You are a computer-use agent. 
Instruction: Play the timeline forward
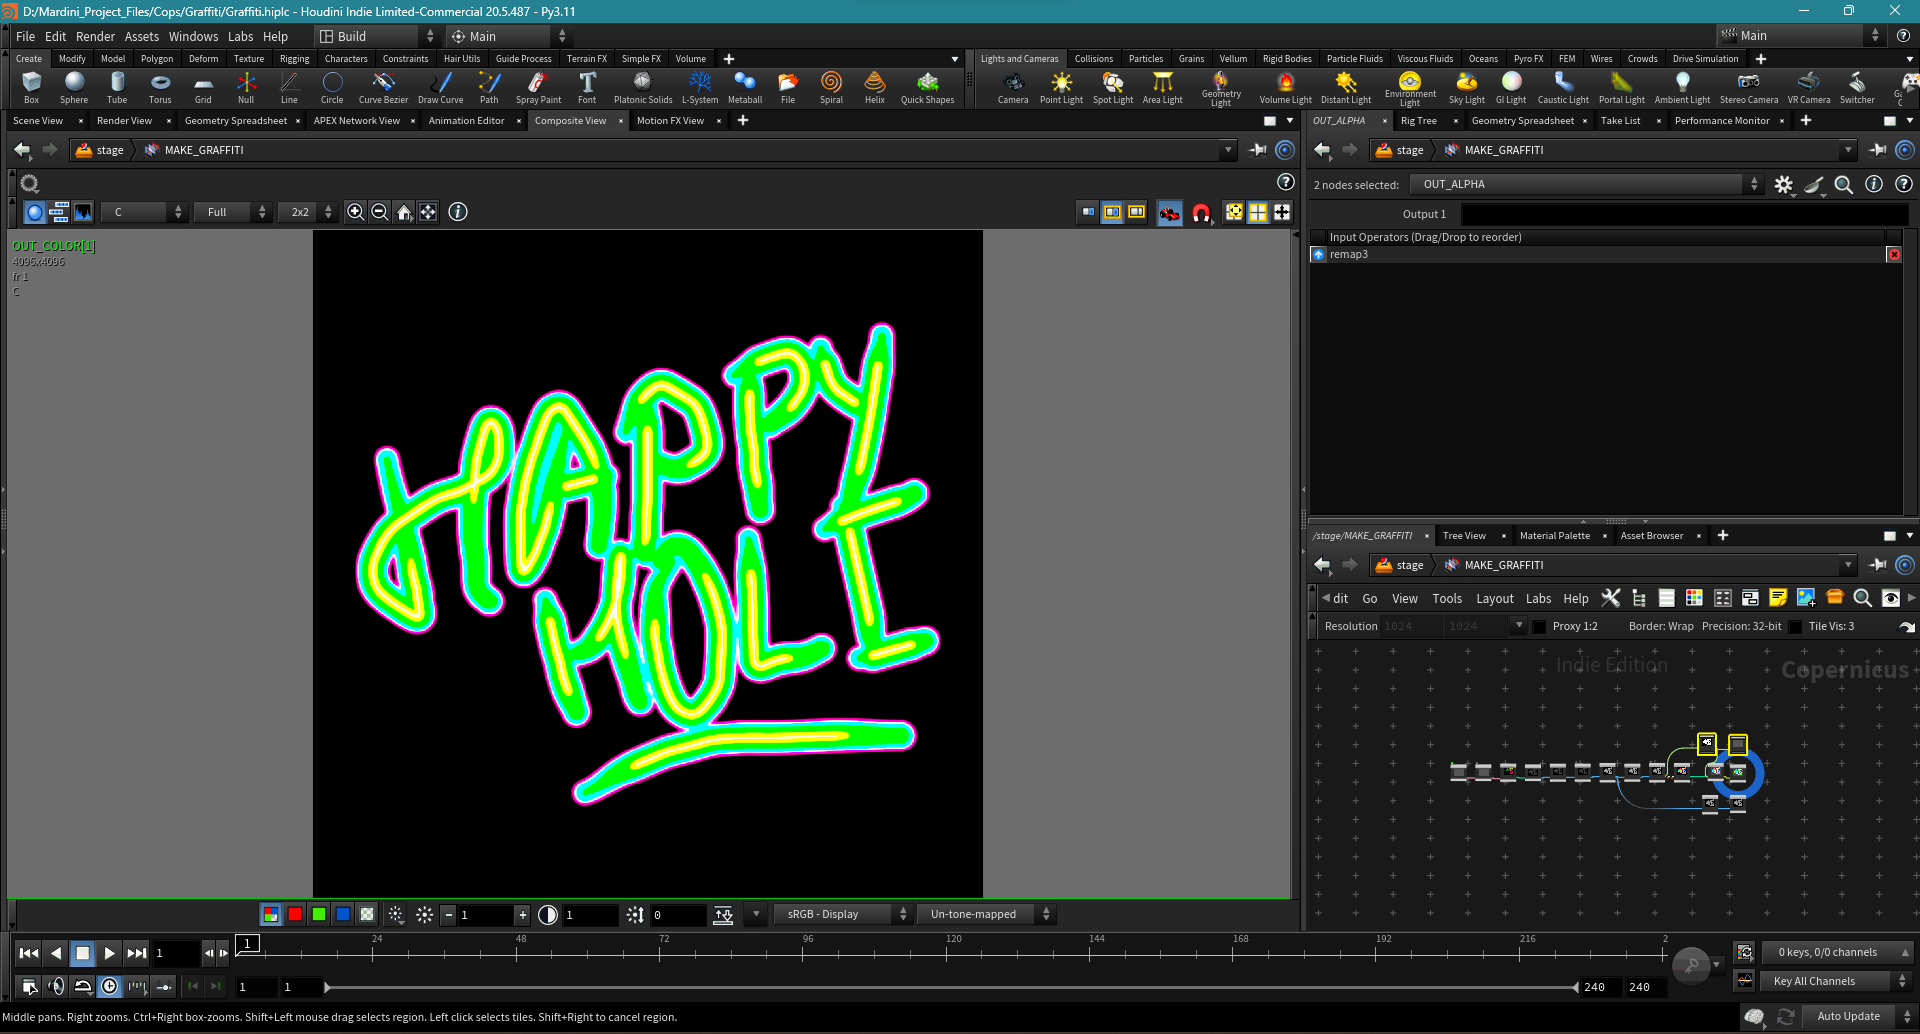[110, 953]
